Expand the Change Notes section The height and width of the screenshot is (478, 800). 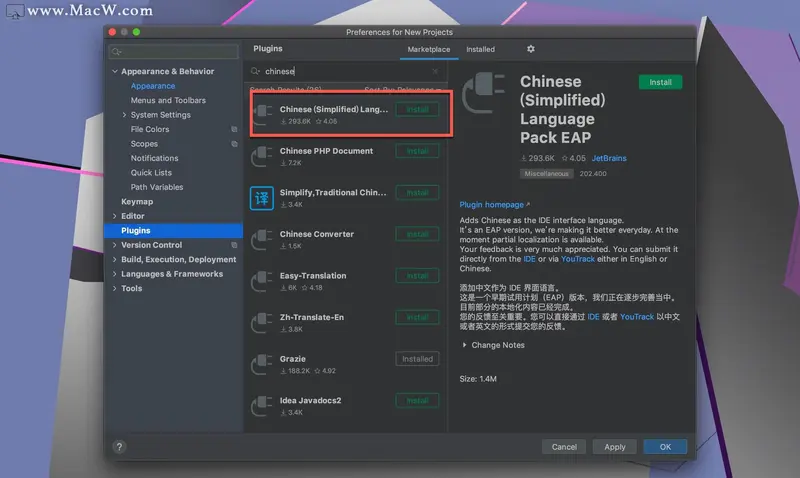pos(464,345)
